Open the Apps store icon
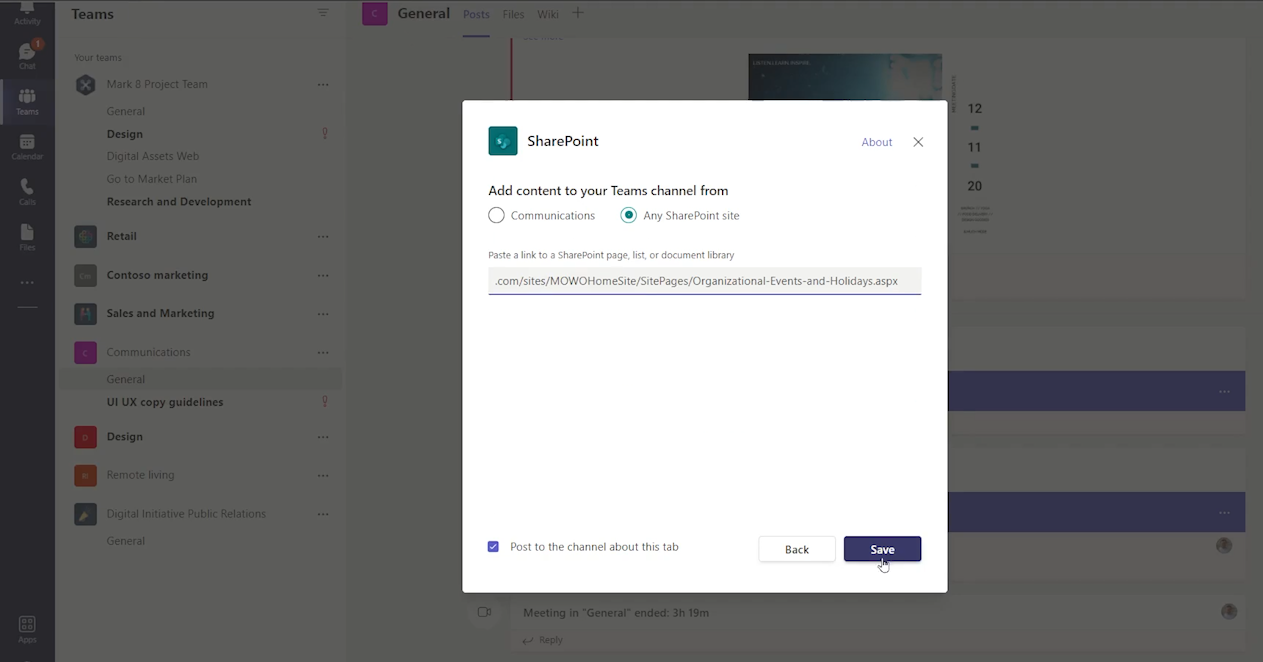Image resolution: width=1263 pixels, height=662 pixels. (27, 628)
